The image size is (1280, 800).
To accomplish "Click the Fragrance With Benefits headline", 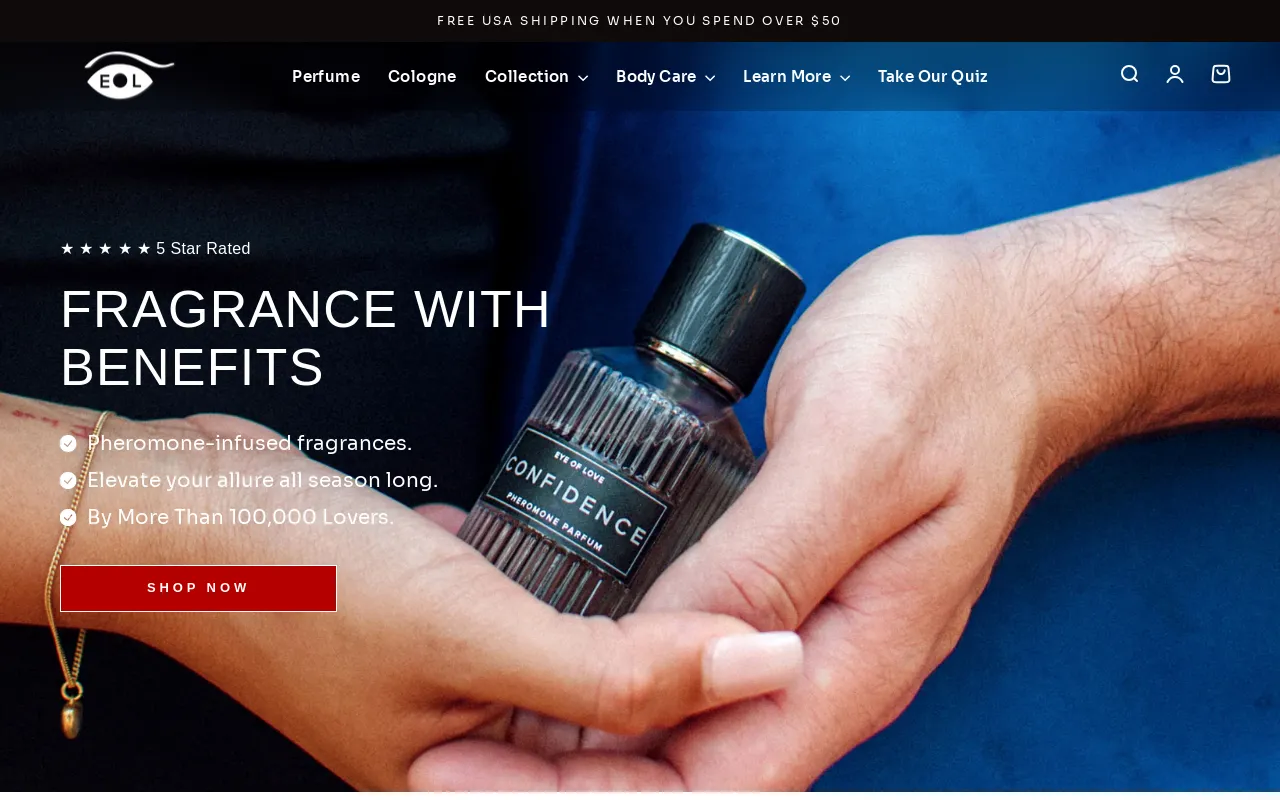I will [x=306, y=338].
